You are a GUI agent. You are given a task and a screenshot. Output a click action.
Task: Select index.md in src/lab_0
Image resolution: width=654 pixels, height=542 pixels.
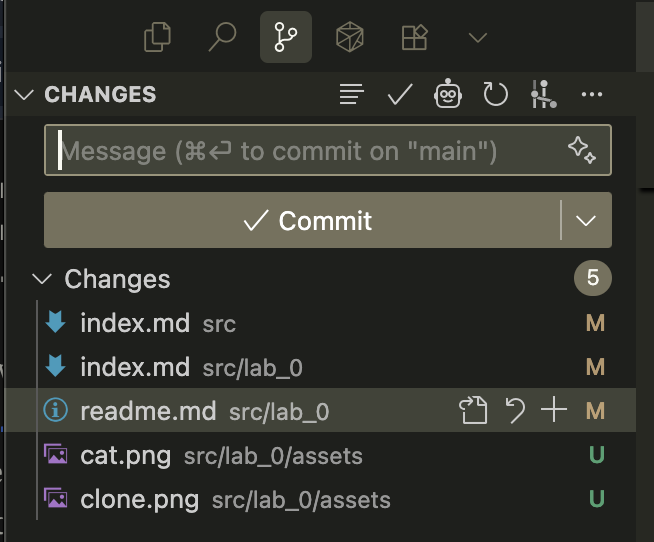pos(135,367)
